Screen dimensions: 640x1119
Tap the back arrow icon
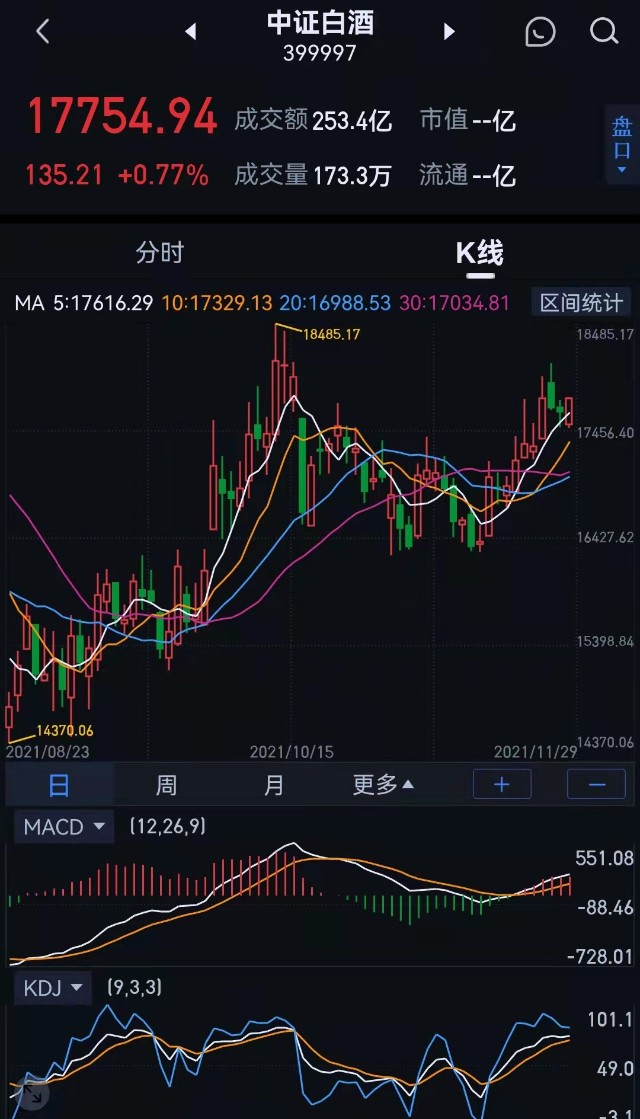(x=43, y=31)
